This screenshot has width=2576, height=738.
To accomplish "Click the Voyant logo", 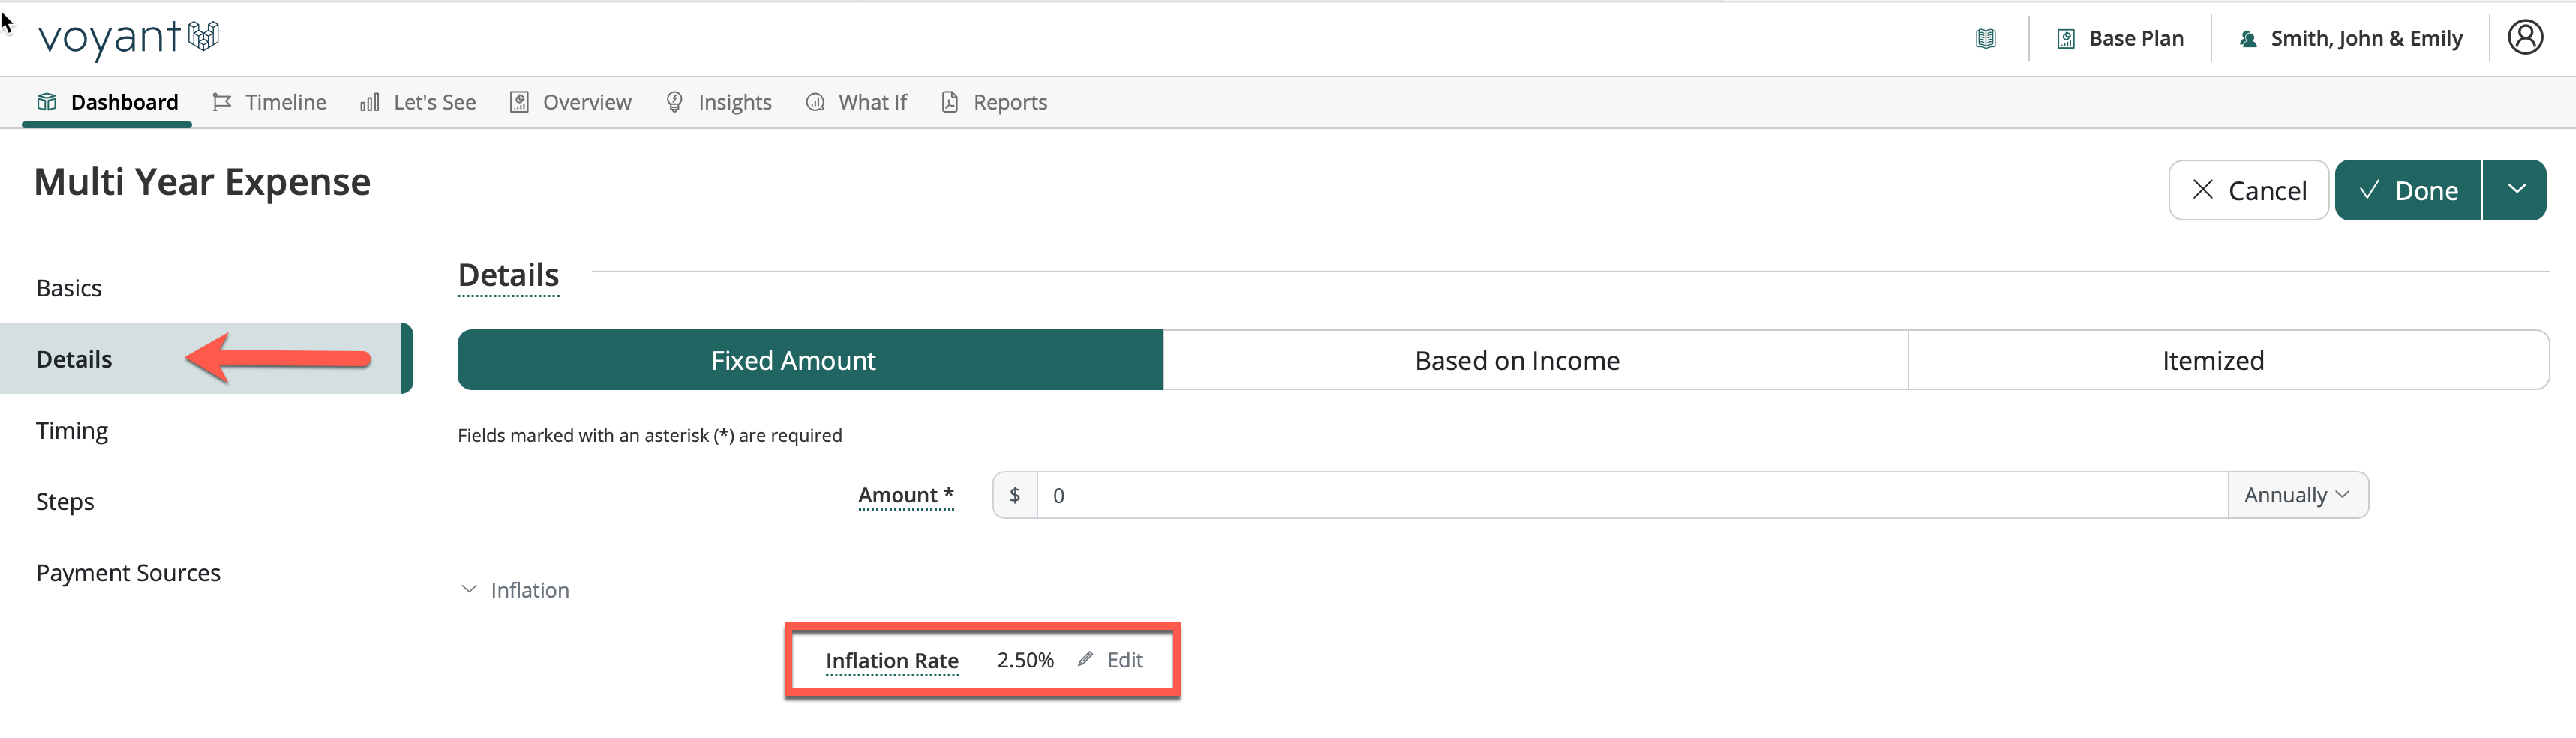I will [x=128, y=38].
